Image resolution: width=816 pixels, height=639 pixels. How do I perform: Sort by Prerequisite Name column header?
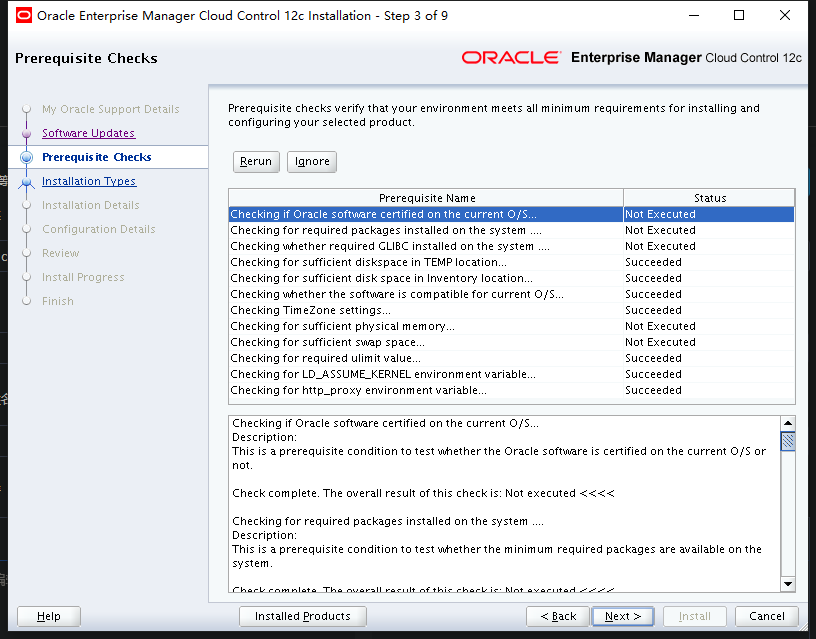click(x=427, y=198)
